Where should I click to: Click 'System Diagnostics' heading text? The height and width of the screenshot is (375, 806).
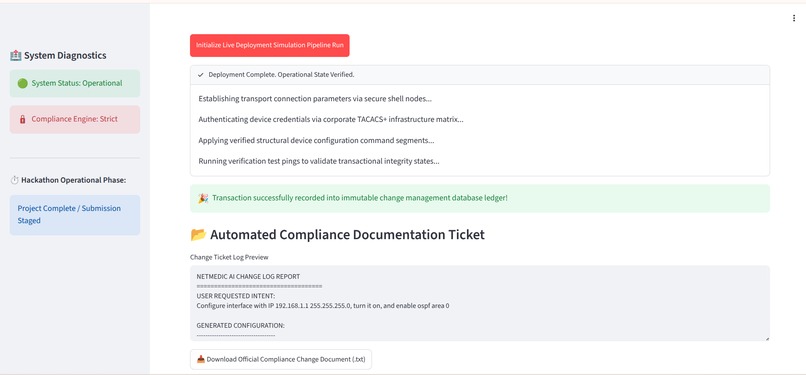click(x=65, y=55)
